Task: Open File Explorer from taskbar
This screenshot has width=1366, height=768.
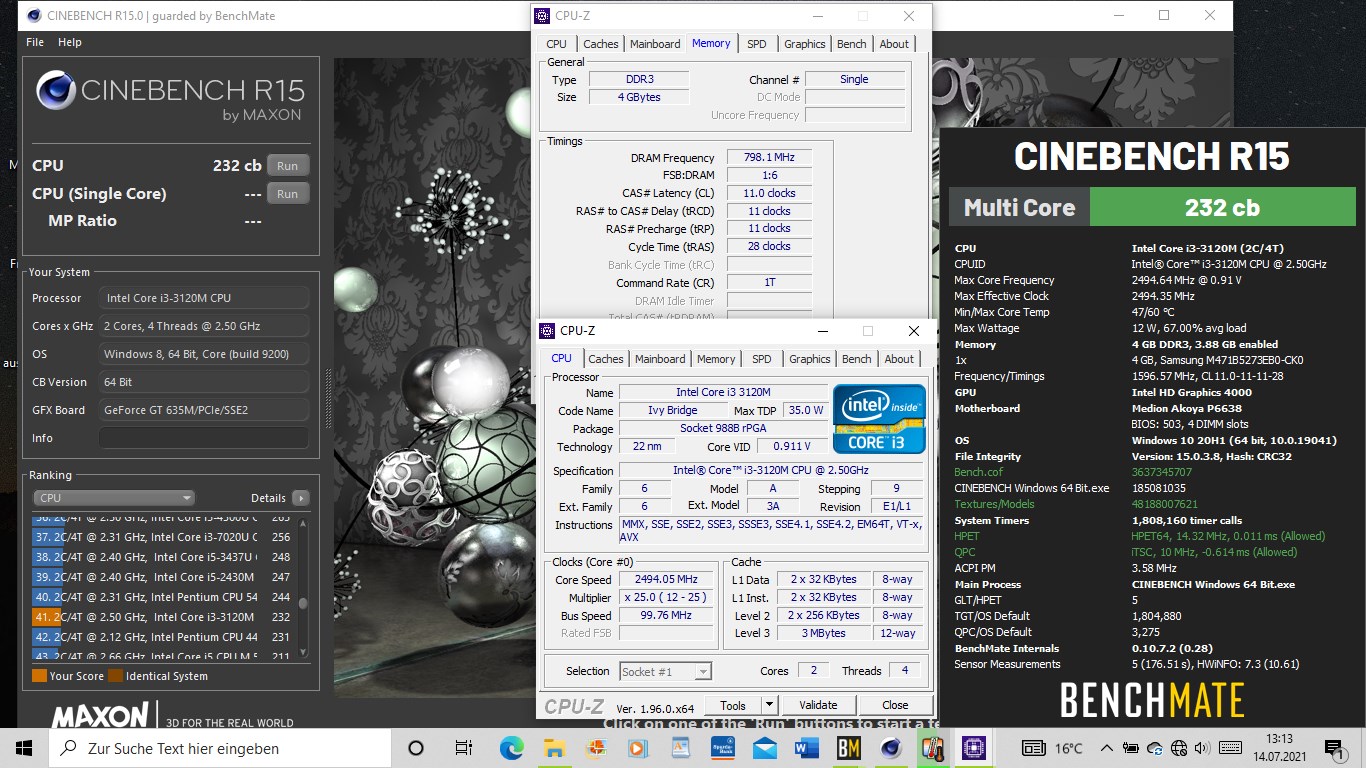Action: [555, 748]
